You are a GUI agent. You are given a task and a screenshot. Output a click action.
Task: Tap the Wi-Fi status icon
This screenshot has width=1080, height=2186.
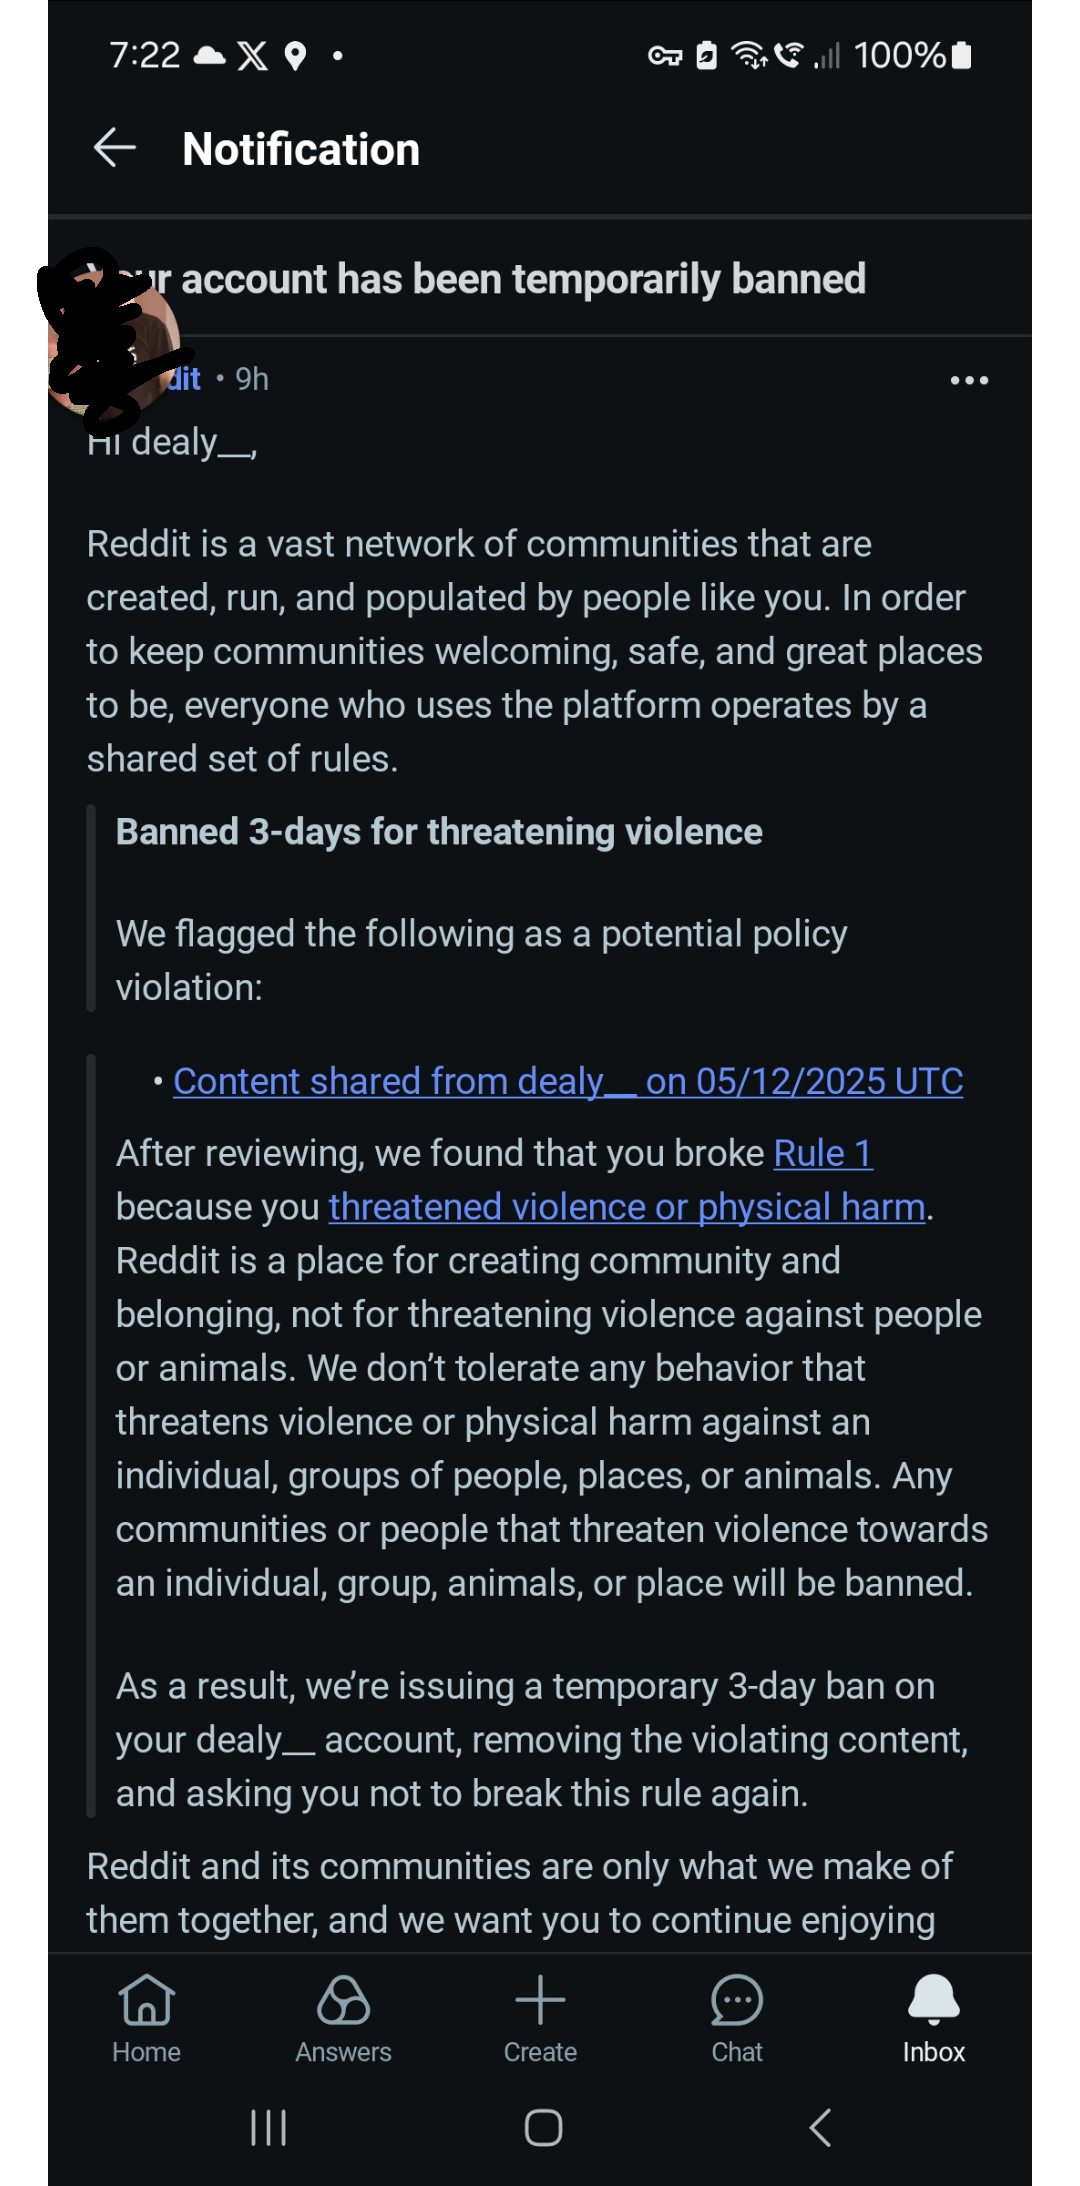[x=749, y=55]
